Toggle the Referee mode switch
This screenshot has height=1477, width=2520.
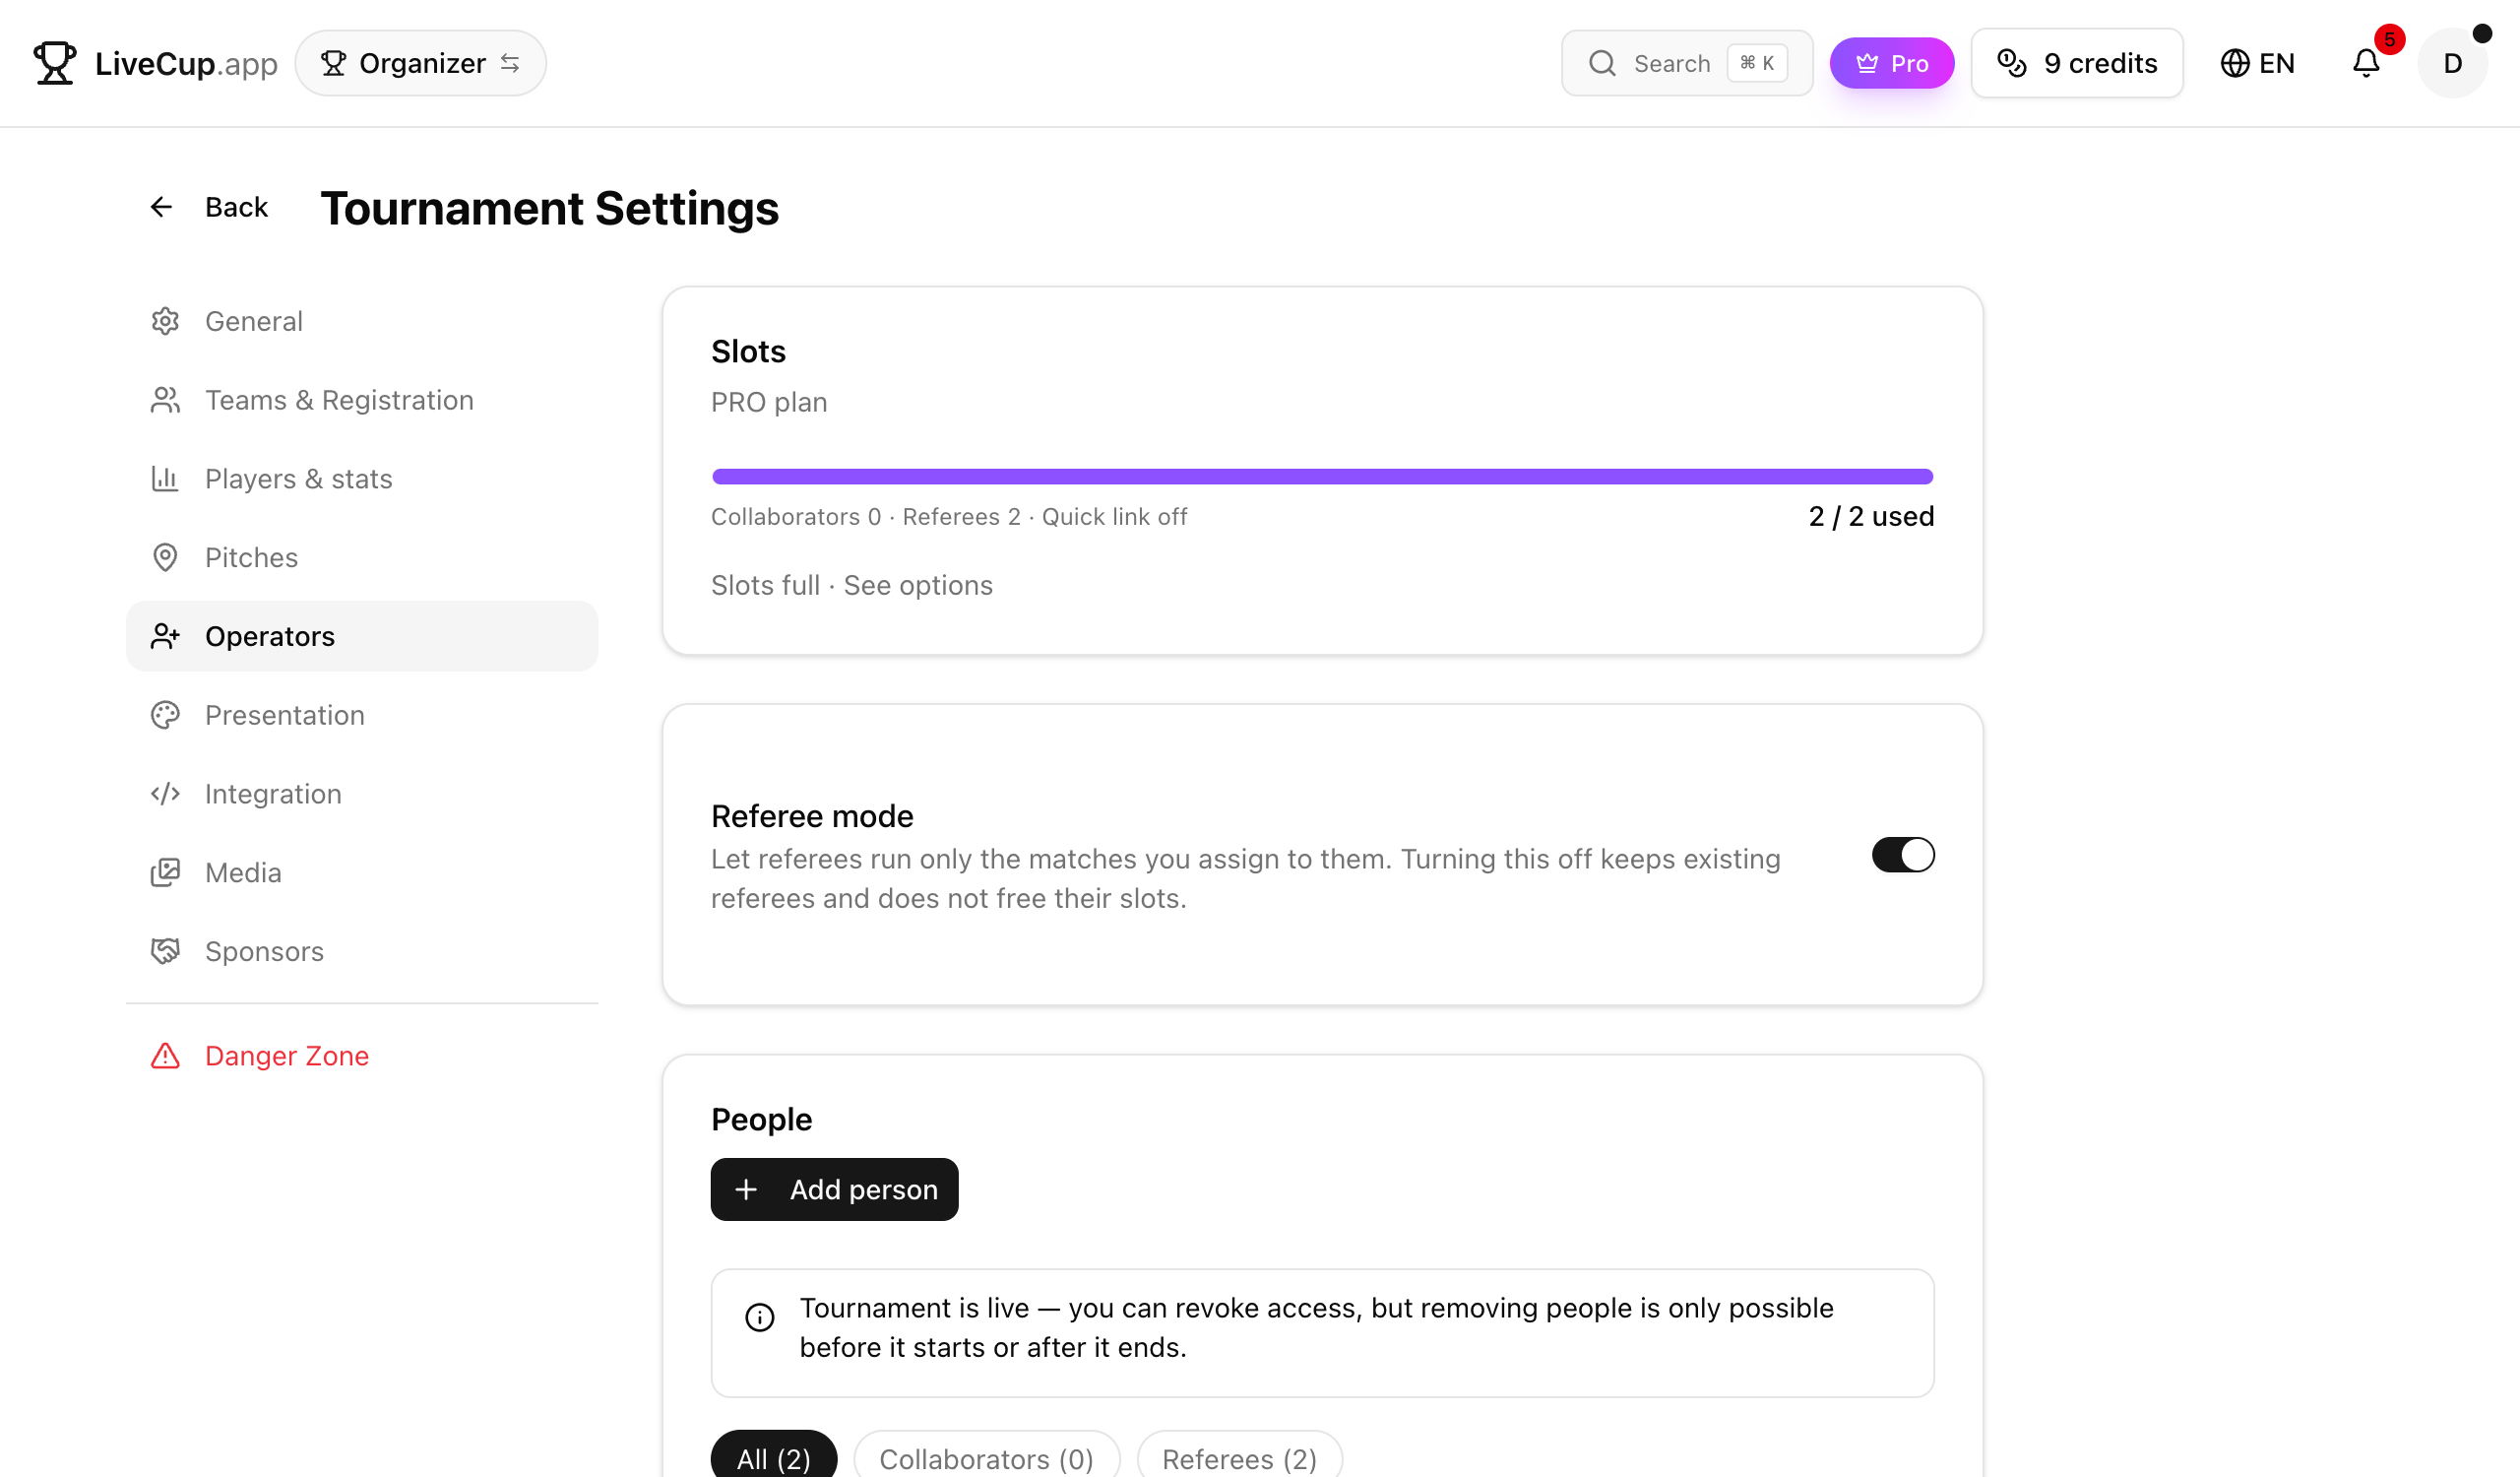(x=1903, y=855)
